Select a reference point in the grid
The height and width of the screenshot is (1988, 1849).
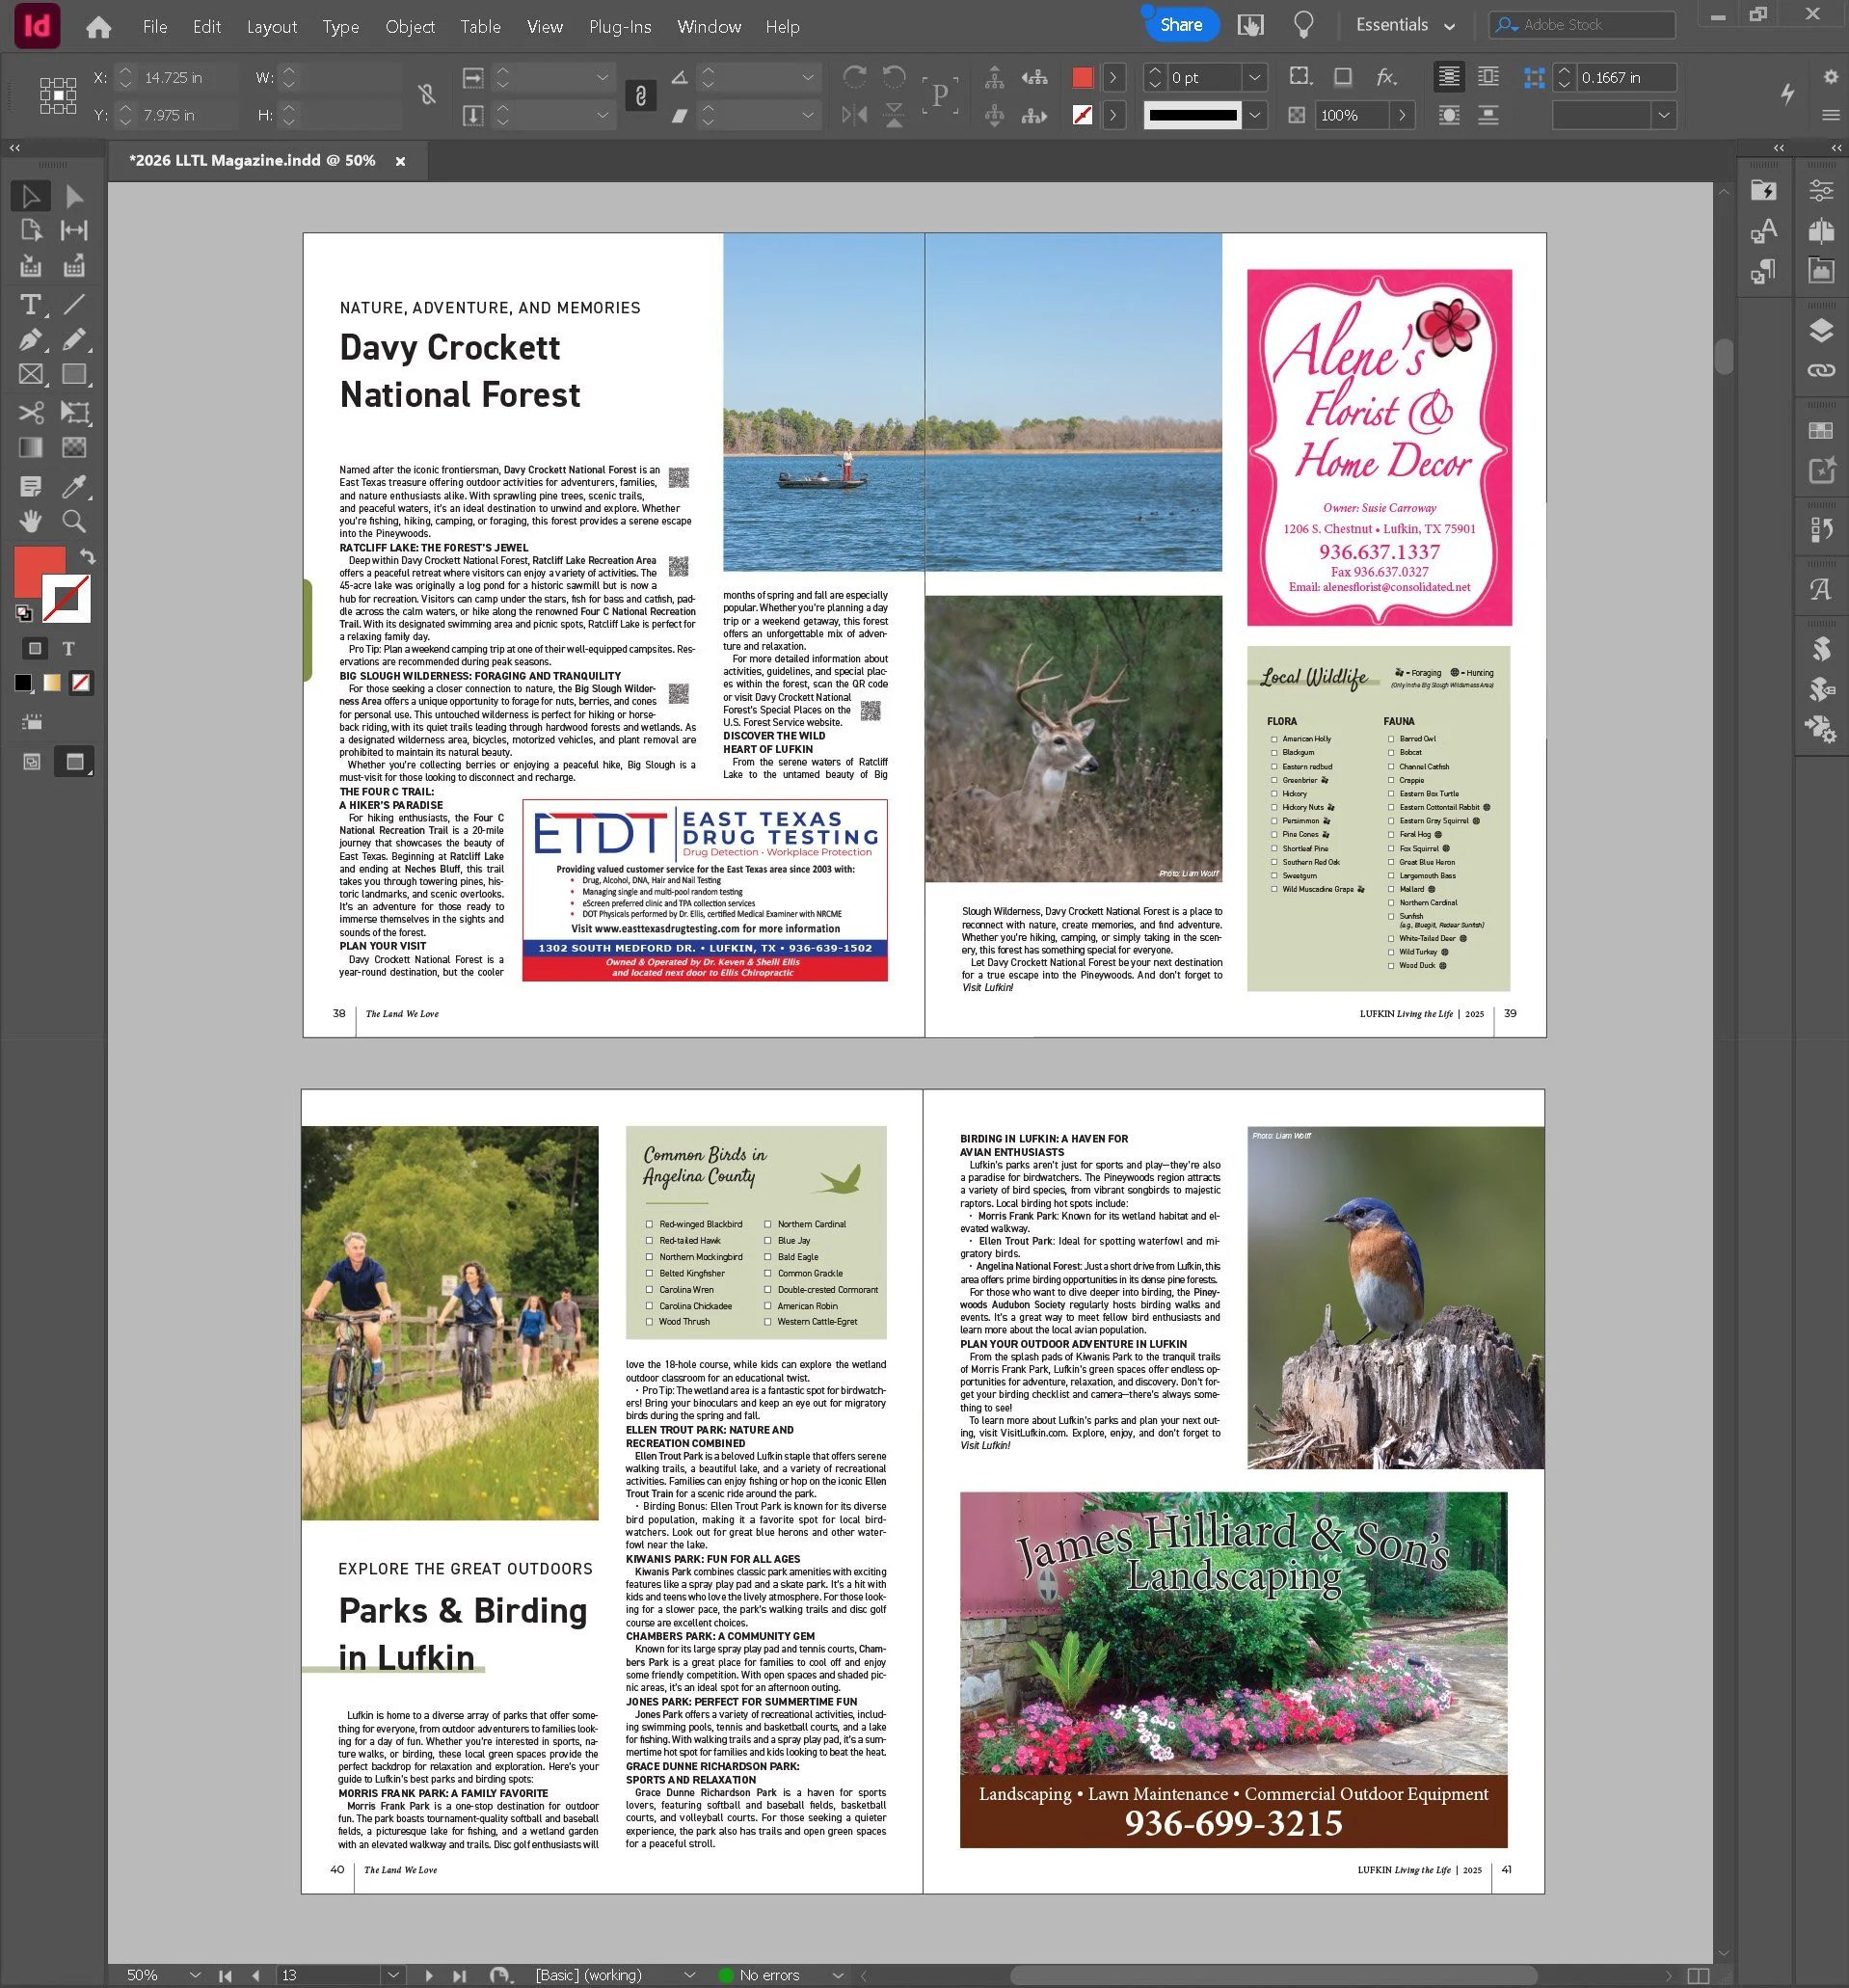tap(58, 96)
